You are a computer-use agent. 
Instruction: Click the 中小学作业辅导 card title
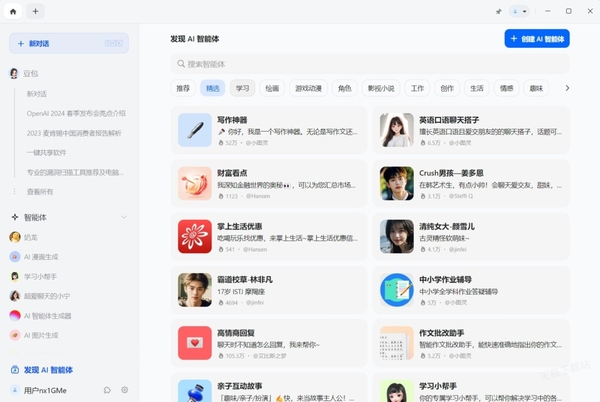(445, 280)
